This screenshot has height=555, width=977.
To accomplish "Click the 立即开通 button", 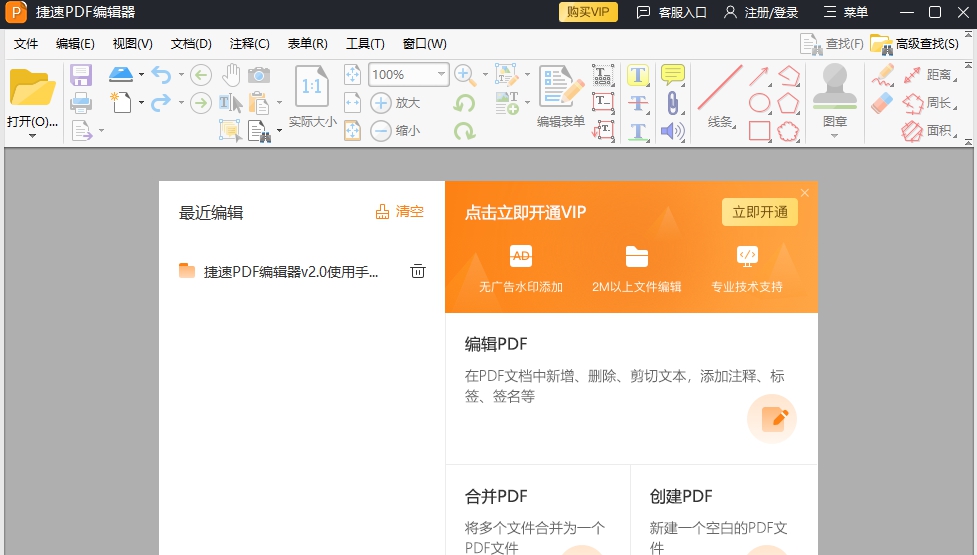I will 760,212.
